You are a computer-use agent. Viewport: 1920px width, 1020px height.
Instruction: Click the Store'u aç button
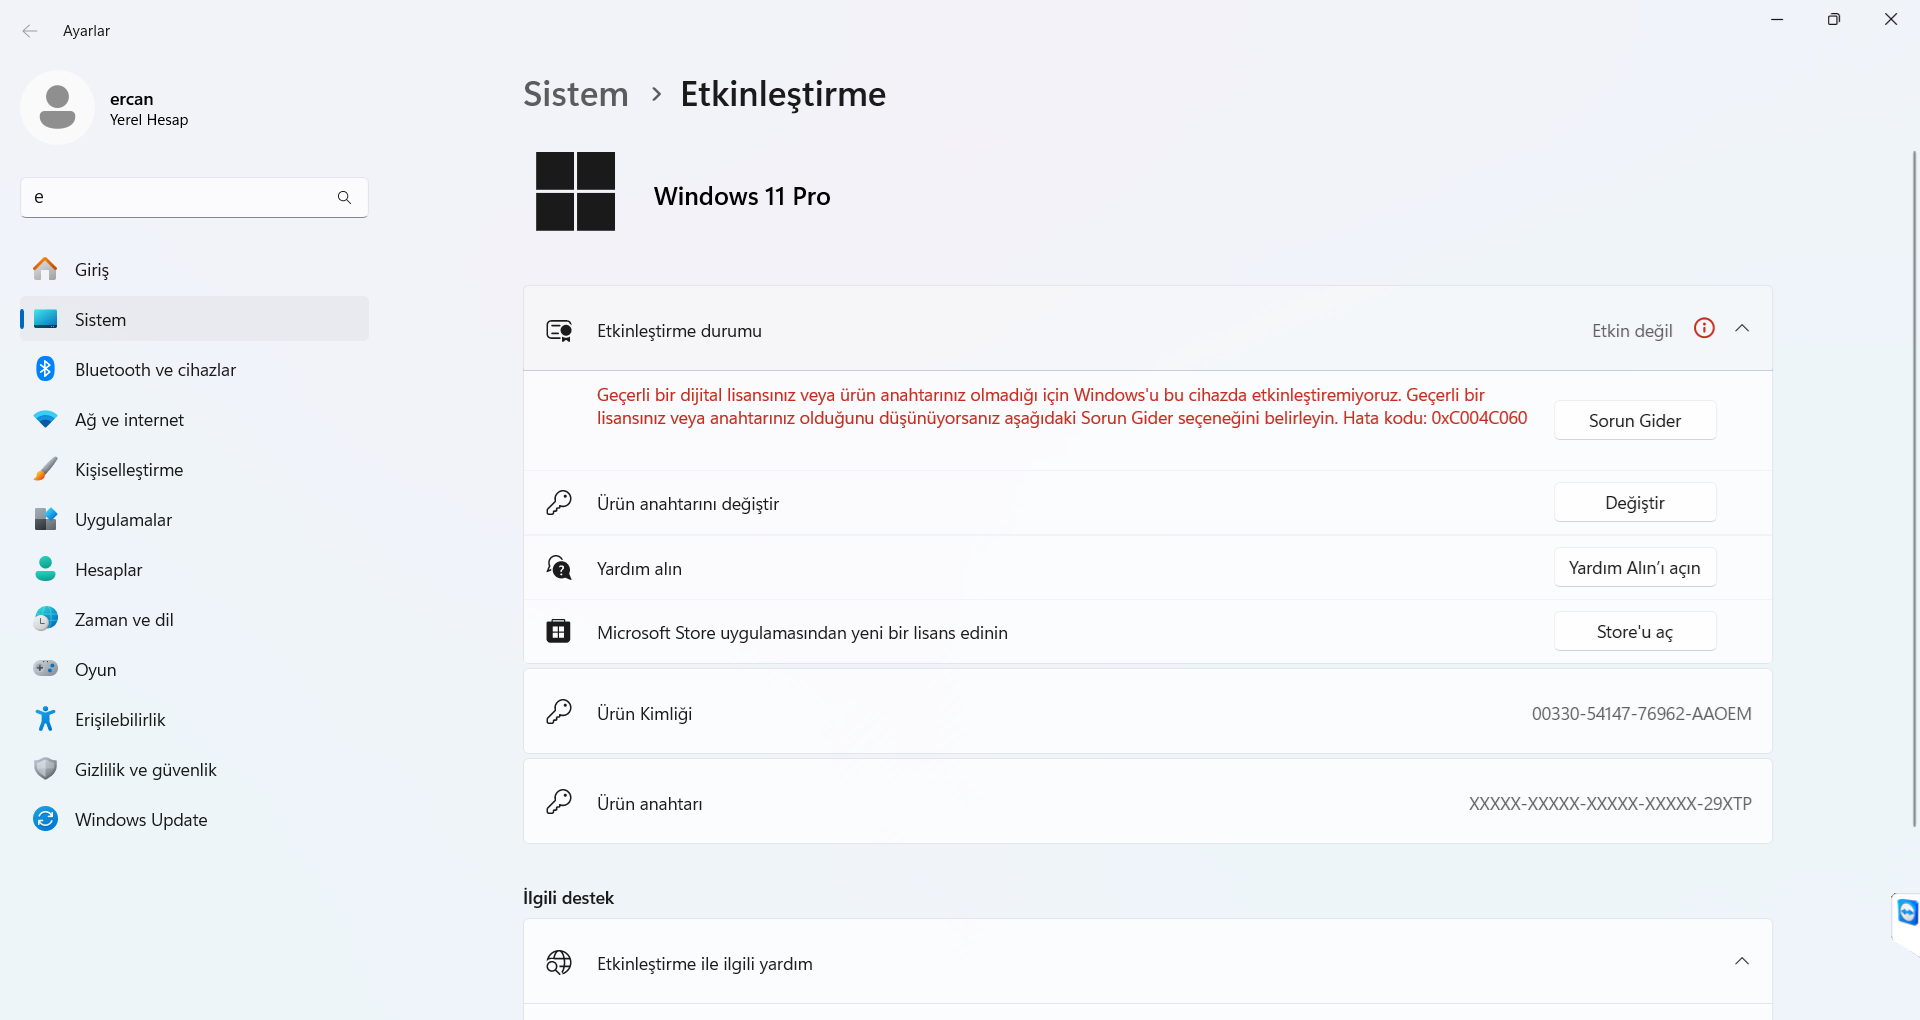pyautogui.click(x=1635, y=631)
